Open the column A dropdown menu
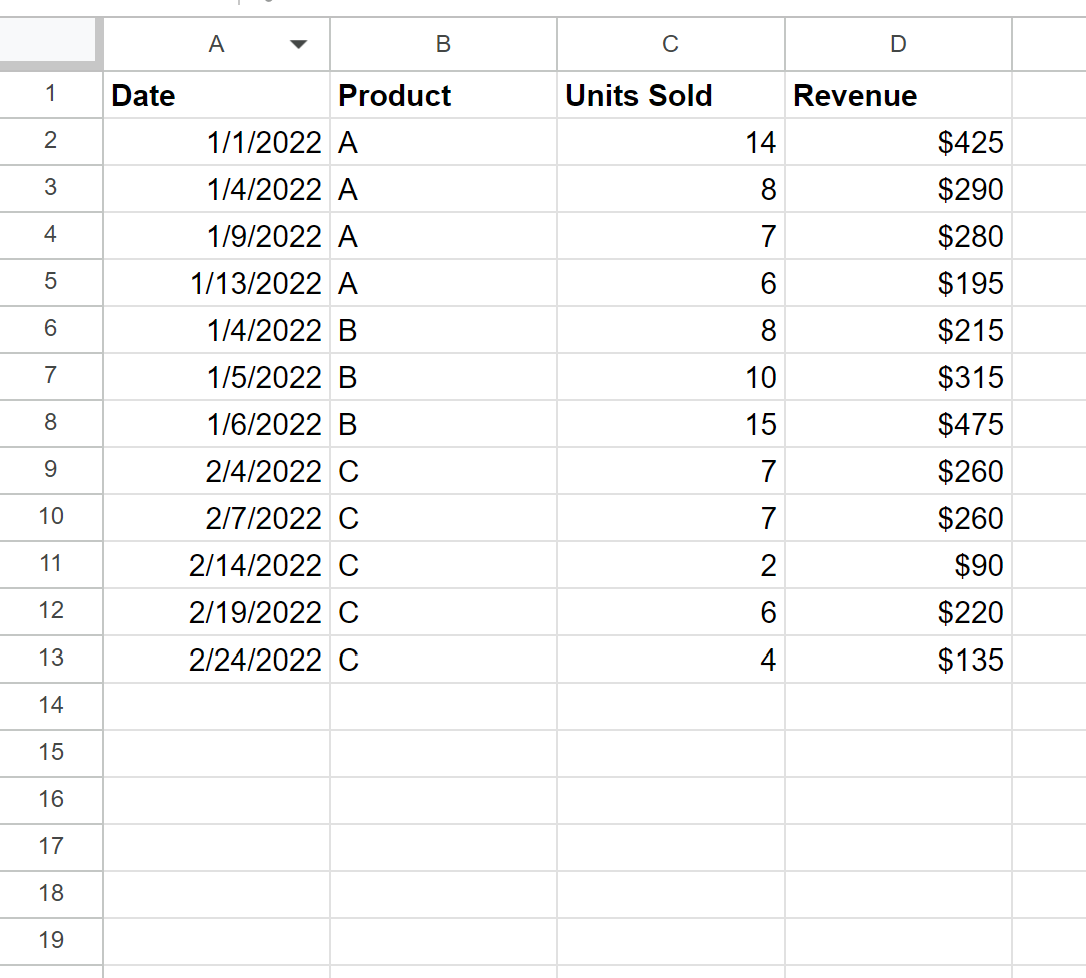1086x978 pixels. pos(297,44)
